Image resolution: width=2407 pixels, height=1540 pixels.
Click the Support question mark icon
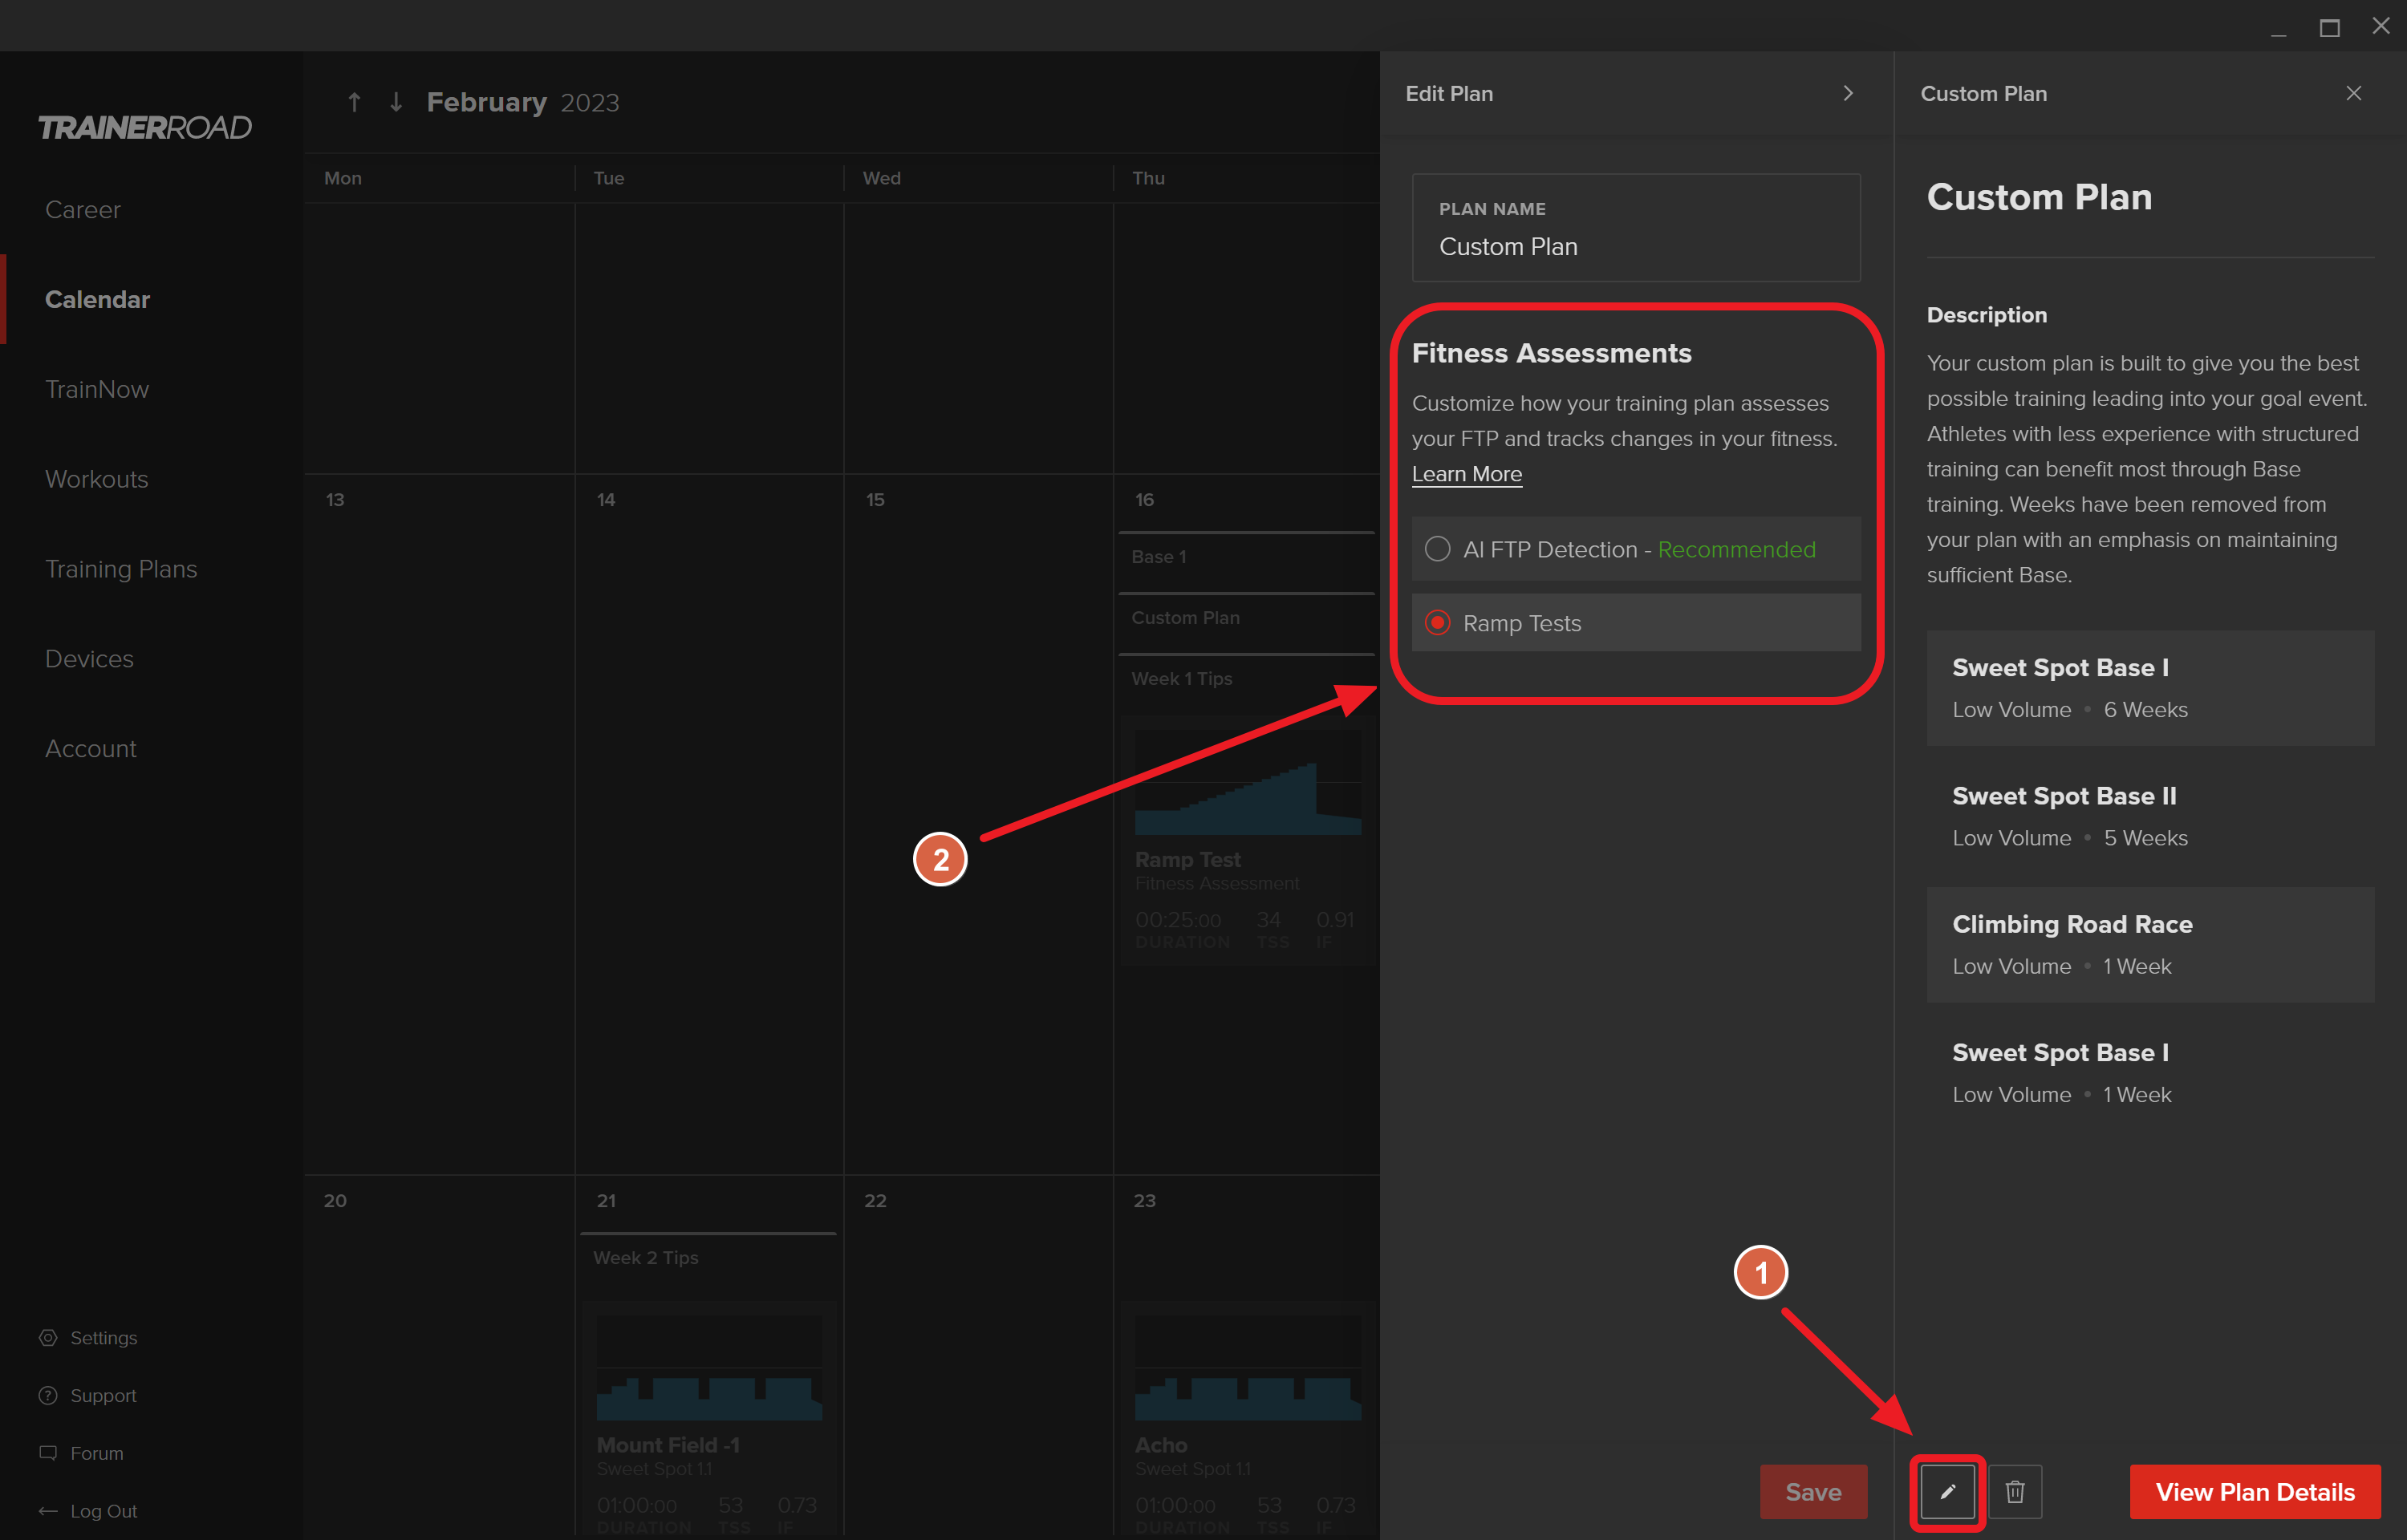coord(48,1395)
